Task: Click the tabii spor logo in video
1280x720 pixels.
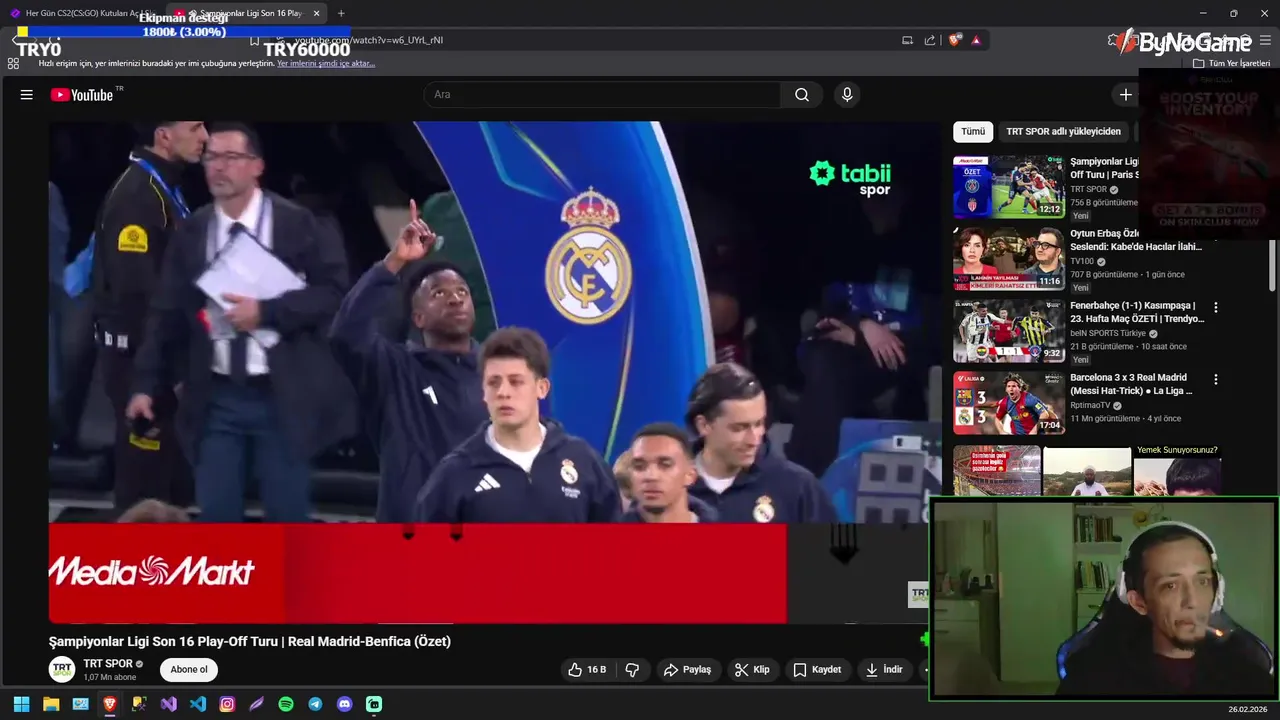Action: click(x=850, y=178)
